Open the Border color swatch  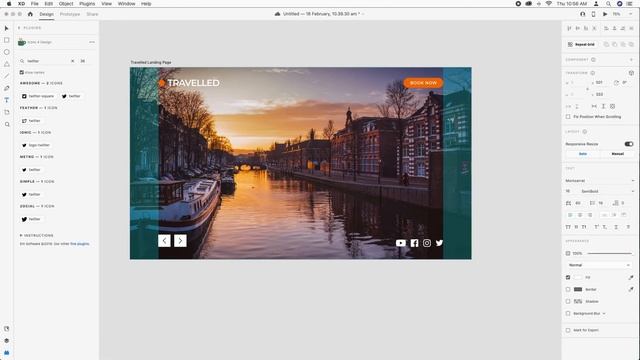point(578,289)
